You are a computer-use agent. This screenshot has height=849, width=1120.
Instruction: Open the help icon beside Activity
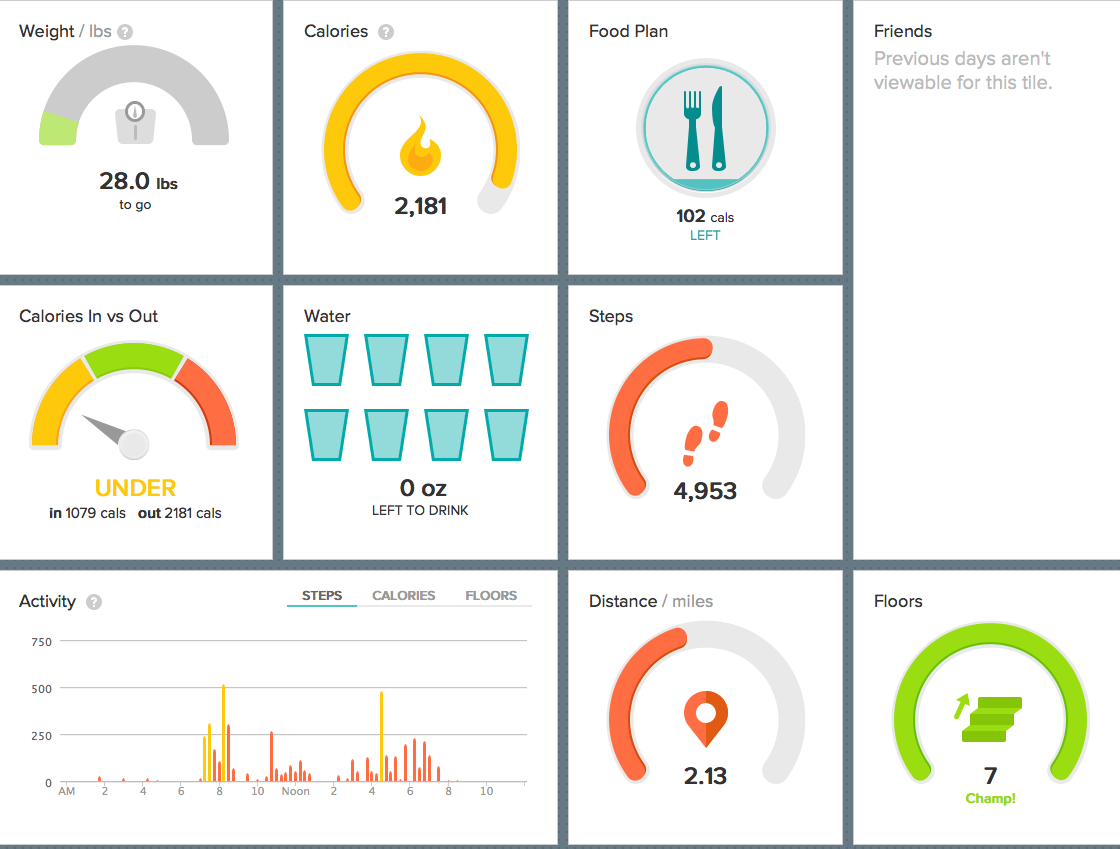tap(94, 602)
